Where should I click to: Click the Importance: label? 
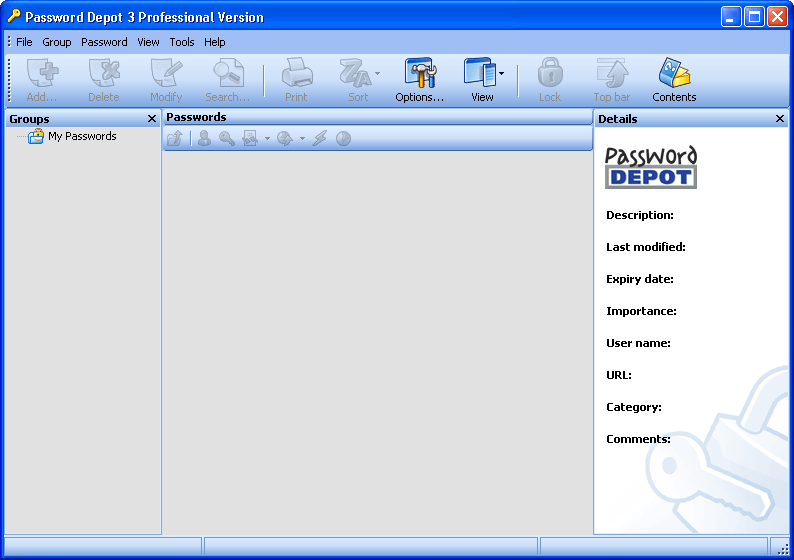642,311
